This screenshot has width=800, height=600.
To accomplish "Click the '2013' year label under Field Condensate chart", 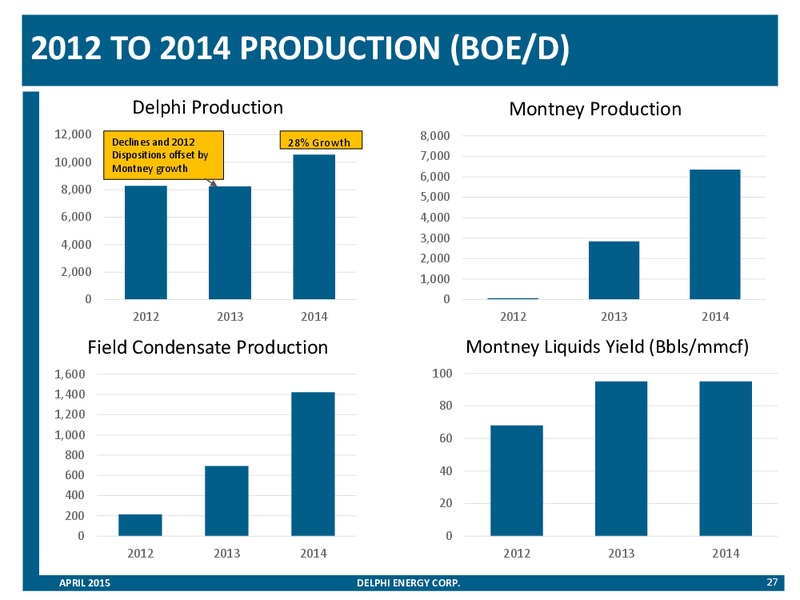I will pyautogui.click(x=227, y=554).
